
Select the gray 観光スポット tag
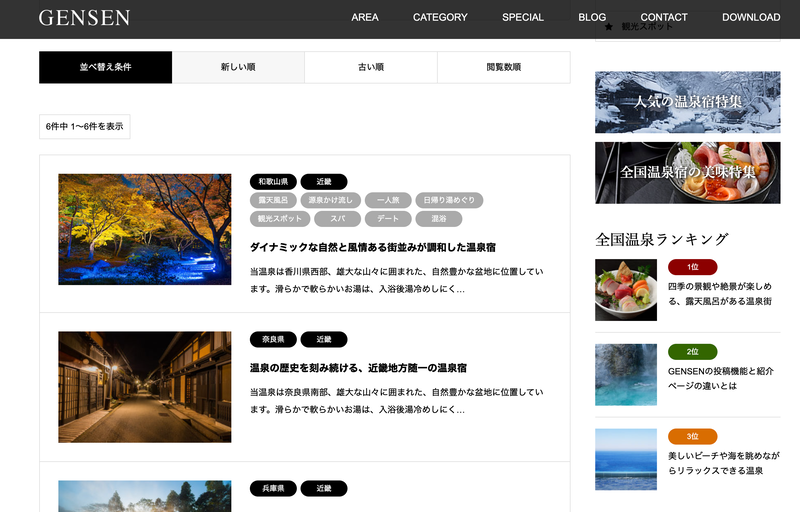click(280, 219)
